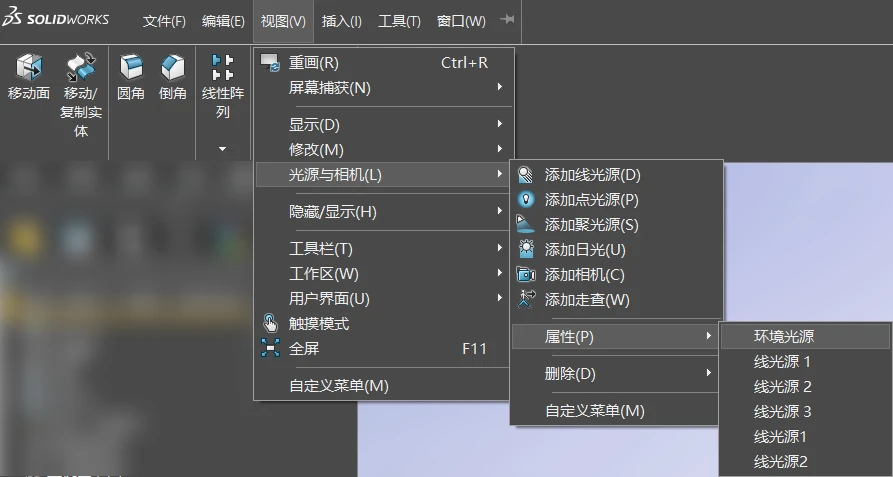The height and width of the screenshot is (477, 893).
Task: Click the 添加日光(U) sun icon
Action: point(525,249)
